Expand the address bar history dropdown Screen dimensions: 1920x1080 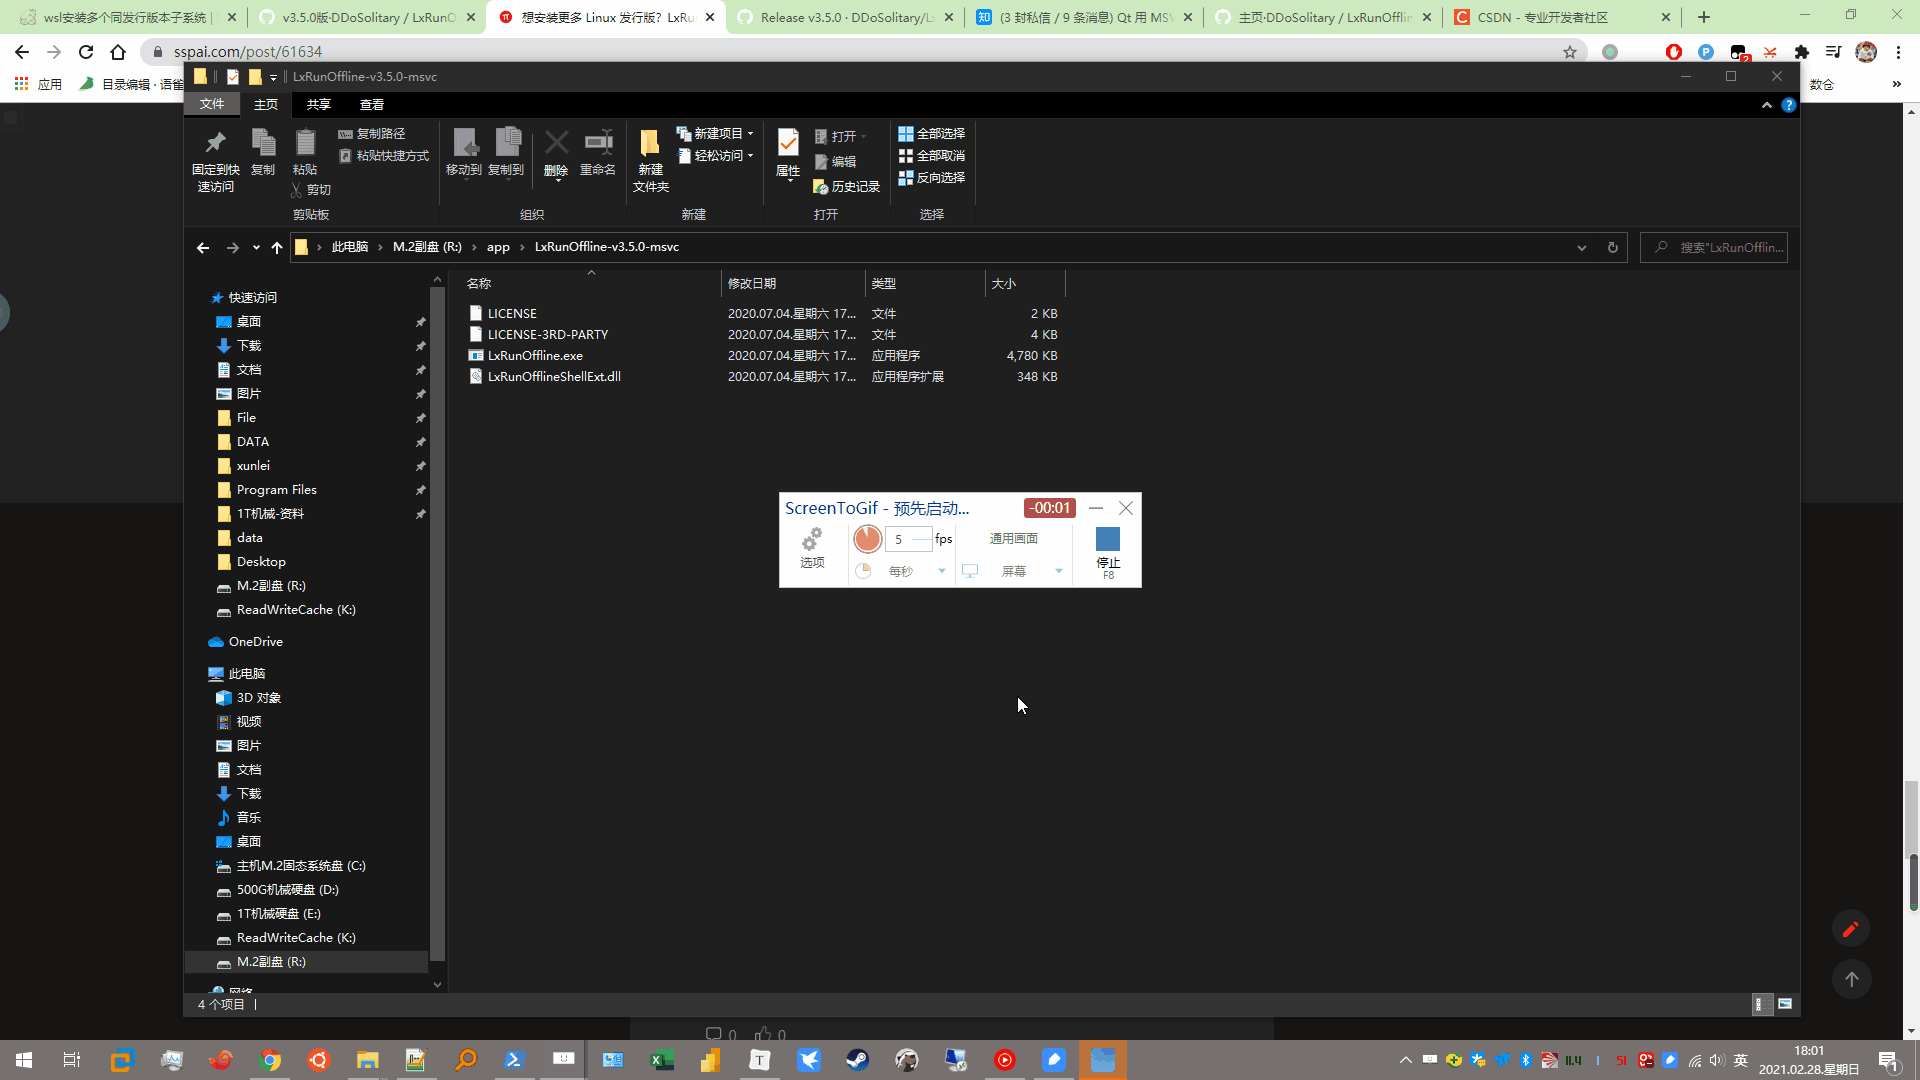1581,247
